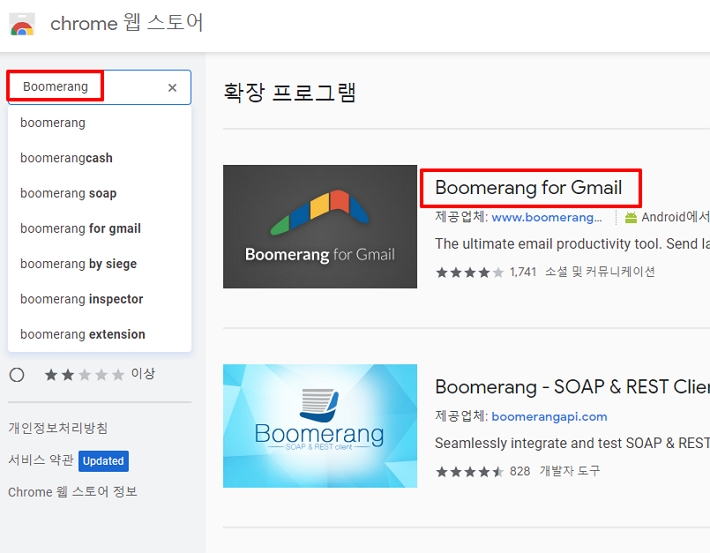Click the 개발자 도구 category label
The width and height of the screenshot is (710, 553).
click(x=569, y=471)
